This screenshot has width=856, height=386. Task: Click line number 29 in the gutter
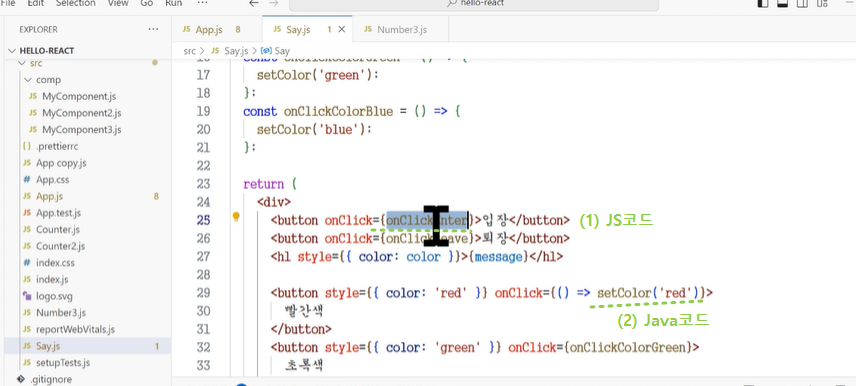point(203,293)
